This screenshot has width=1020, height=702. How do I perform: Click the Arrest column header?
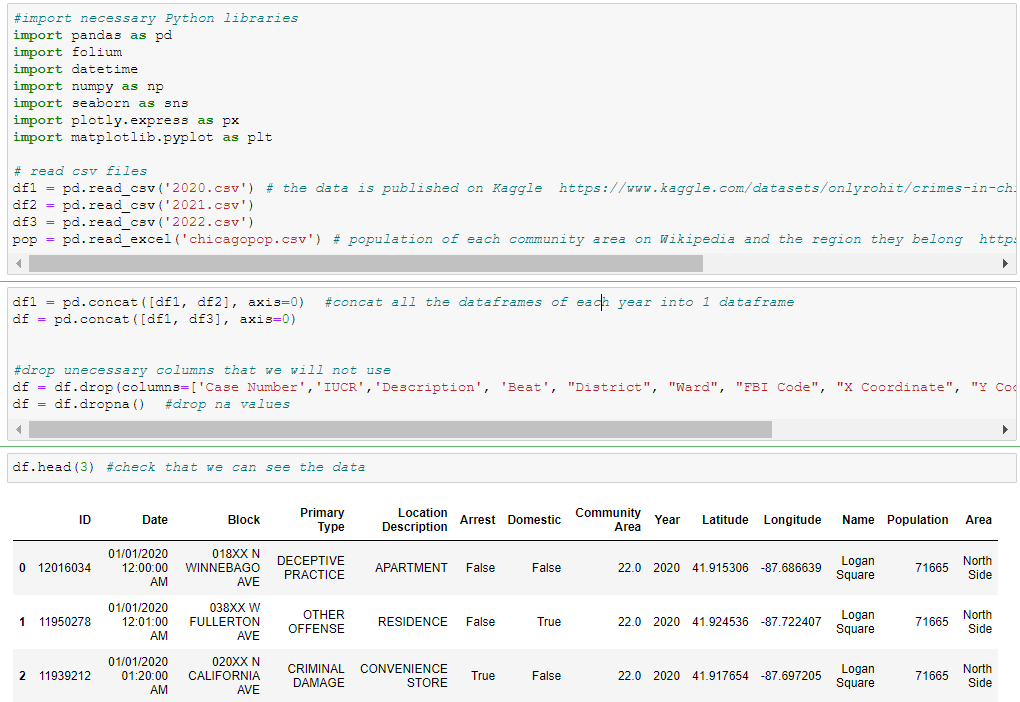click(x=477, y=520)
